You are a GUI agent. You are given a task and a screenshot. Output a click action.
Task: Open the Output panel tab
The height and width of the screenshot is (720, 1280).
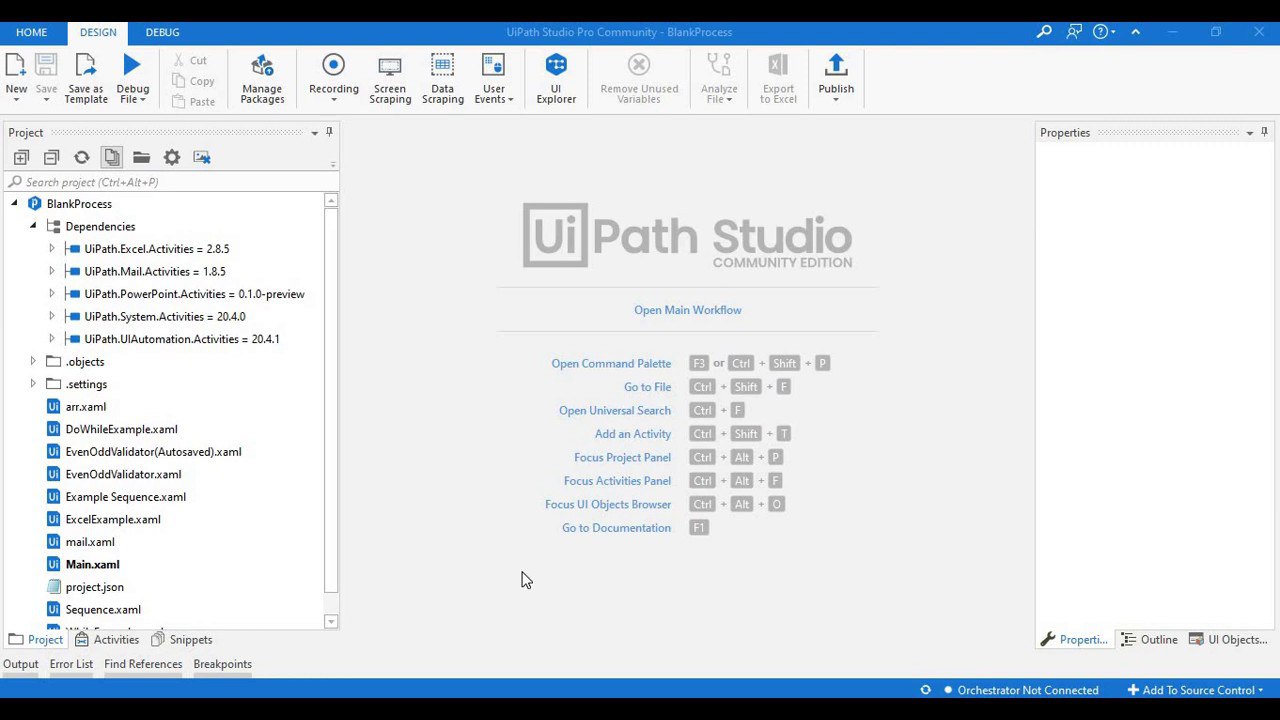(20, 664)
